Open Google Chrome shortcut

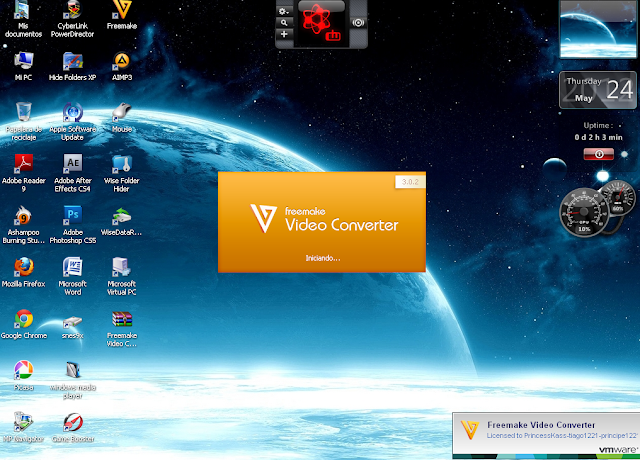pos(23,324)
